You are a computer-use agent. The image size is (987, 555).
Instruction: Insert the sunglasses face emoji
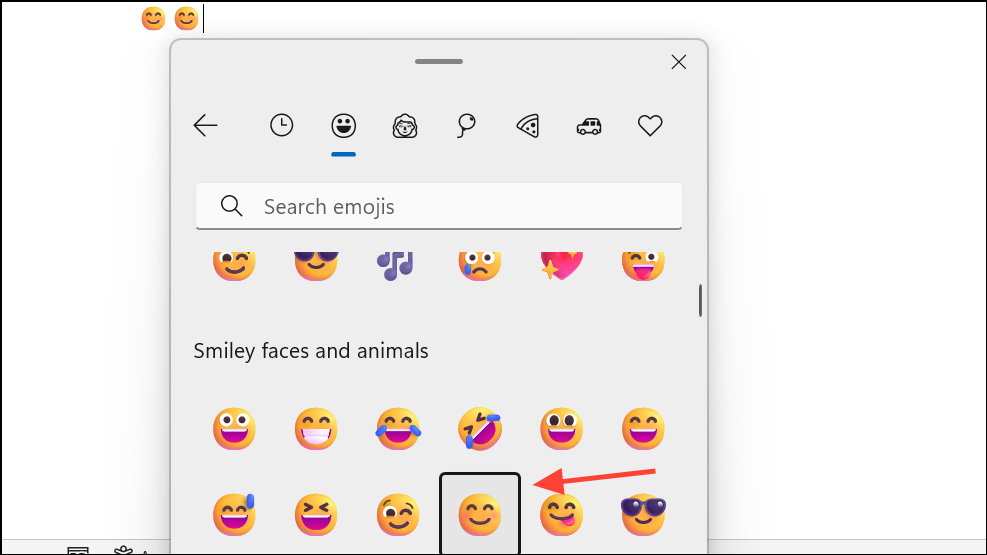tap(643, 514)
